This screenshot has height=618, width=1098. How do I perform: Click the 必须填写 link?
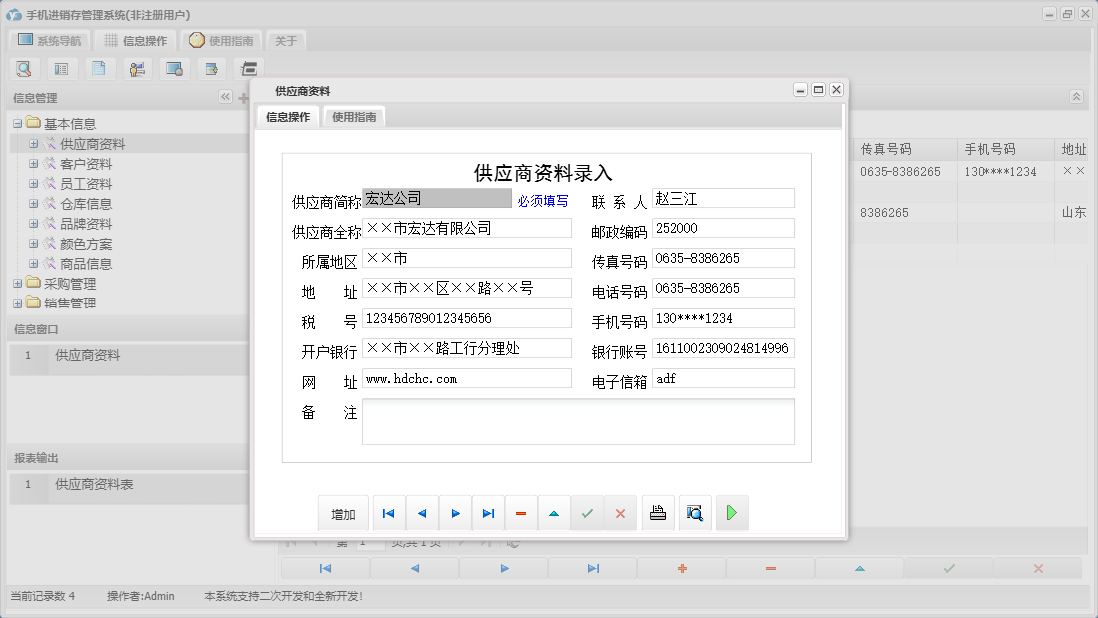click(x=541, y=200)
